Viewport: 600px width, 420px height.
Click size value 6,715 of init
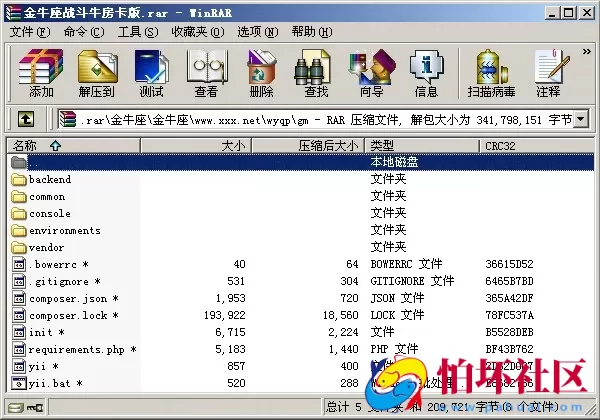point(230,332)
